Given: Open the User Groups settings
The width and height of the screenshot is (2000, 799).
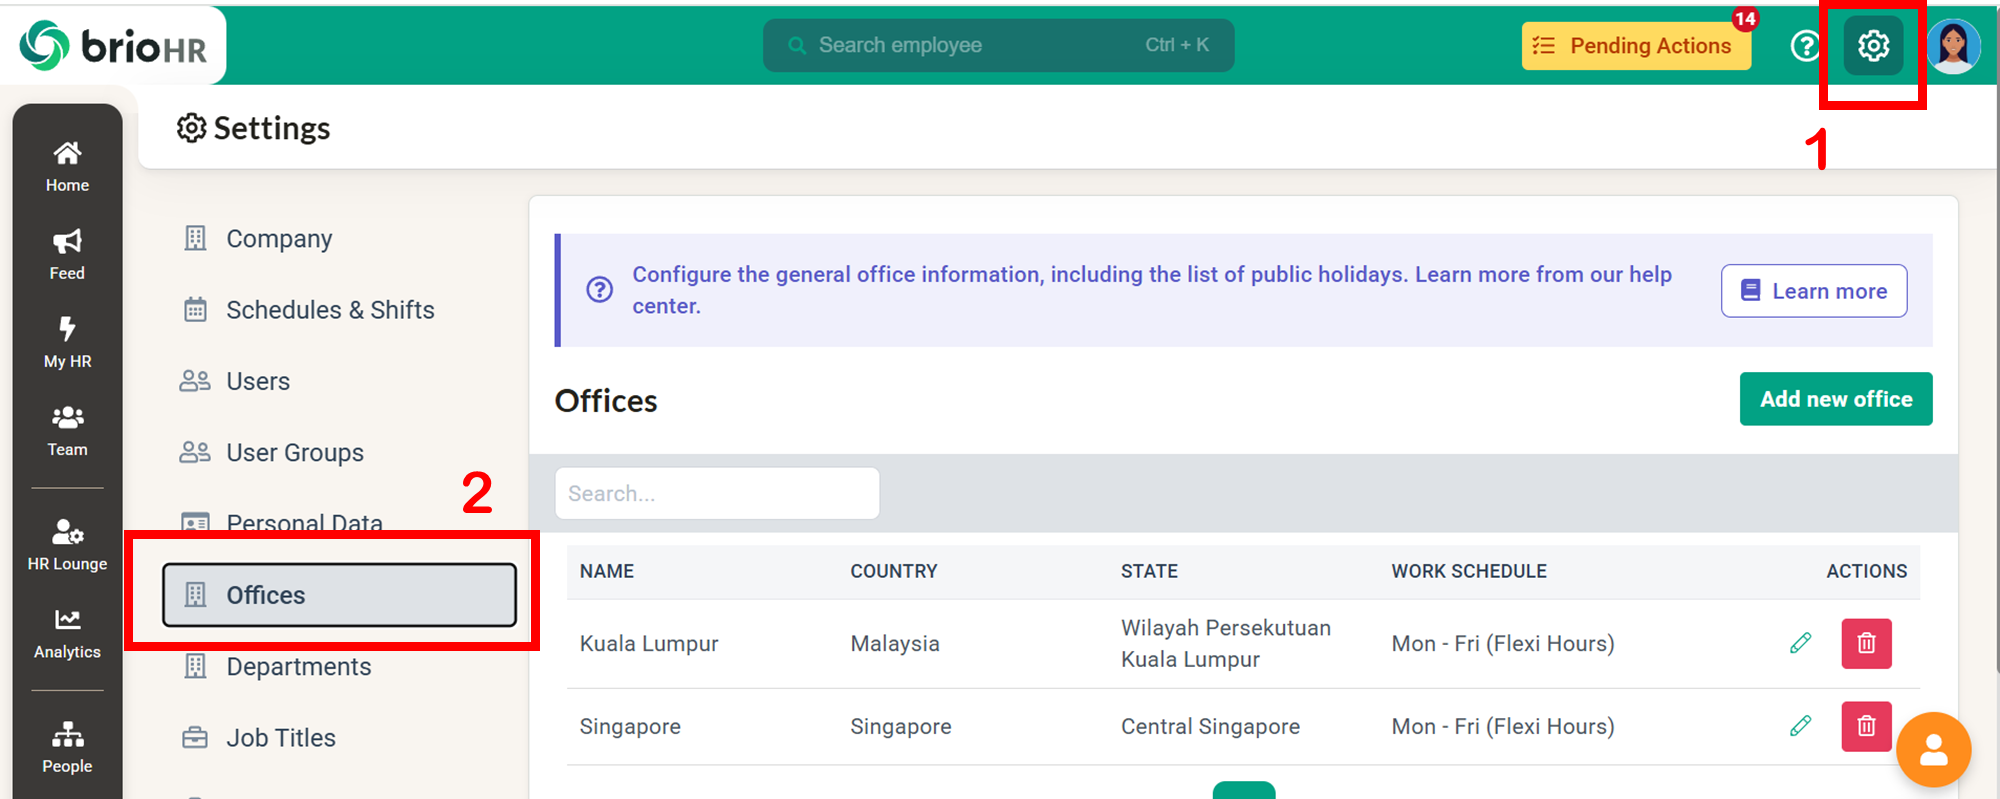Looking at the screenshot, I should tap(294, 453).
